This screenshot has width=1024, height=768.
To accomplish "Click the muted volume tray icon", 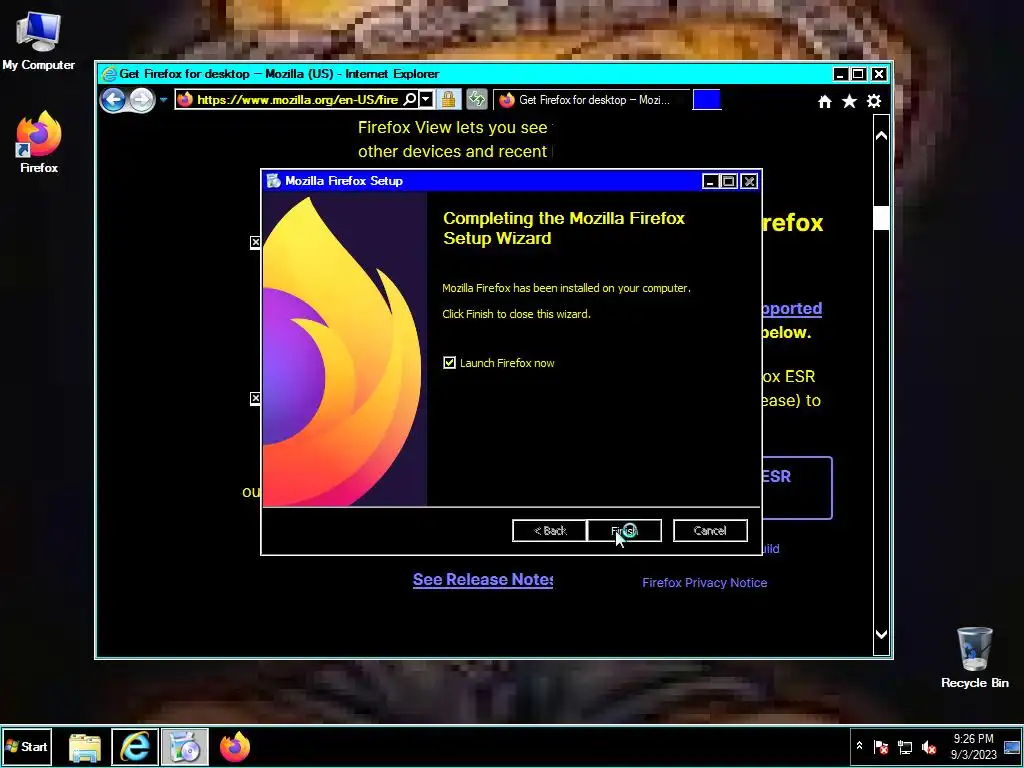I will click(x=929, y=747).
